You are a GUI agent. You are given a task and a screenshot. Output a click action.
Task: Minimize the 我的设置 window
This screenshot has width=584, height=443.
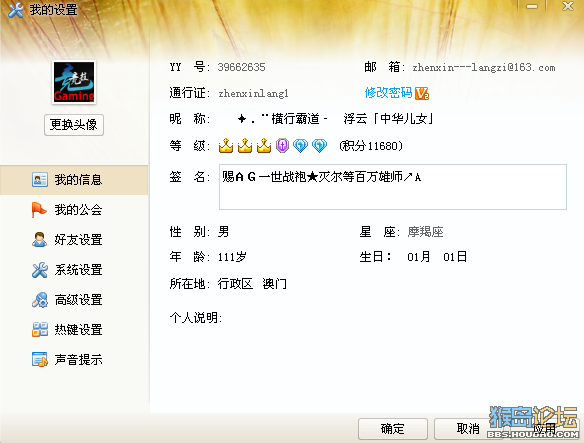532,6
